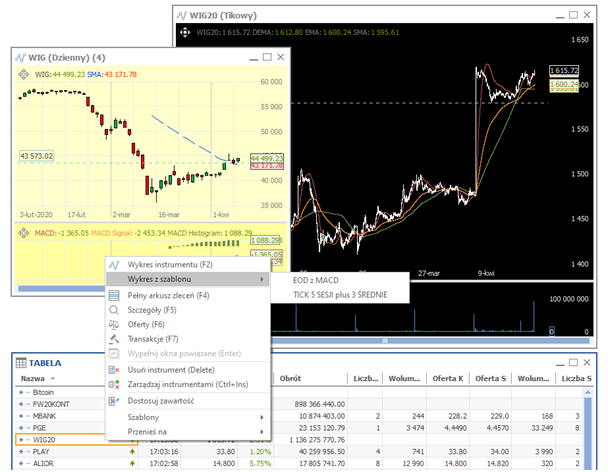Sort by Liczba S column header
Image resolution: width=608 pixels, height=472 pixels.
pos(577,379)
